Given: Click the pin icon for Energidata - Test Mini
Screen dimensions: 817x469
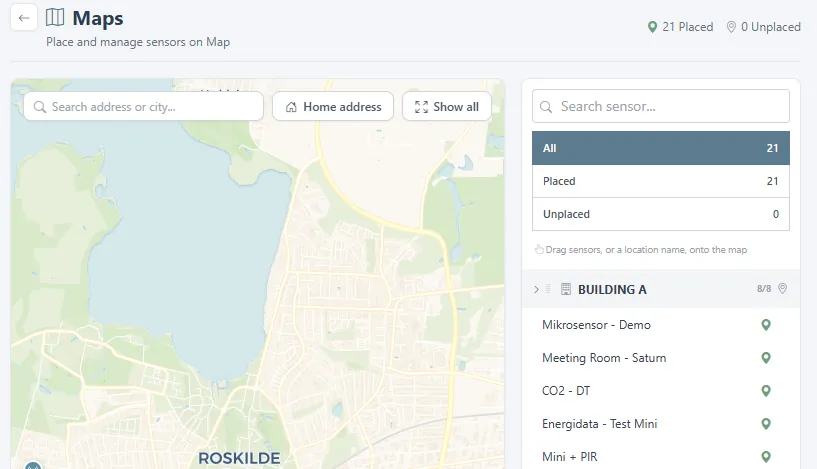Looking at the screenshot, I should 765,424.
